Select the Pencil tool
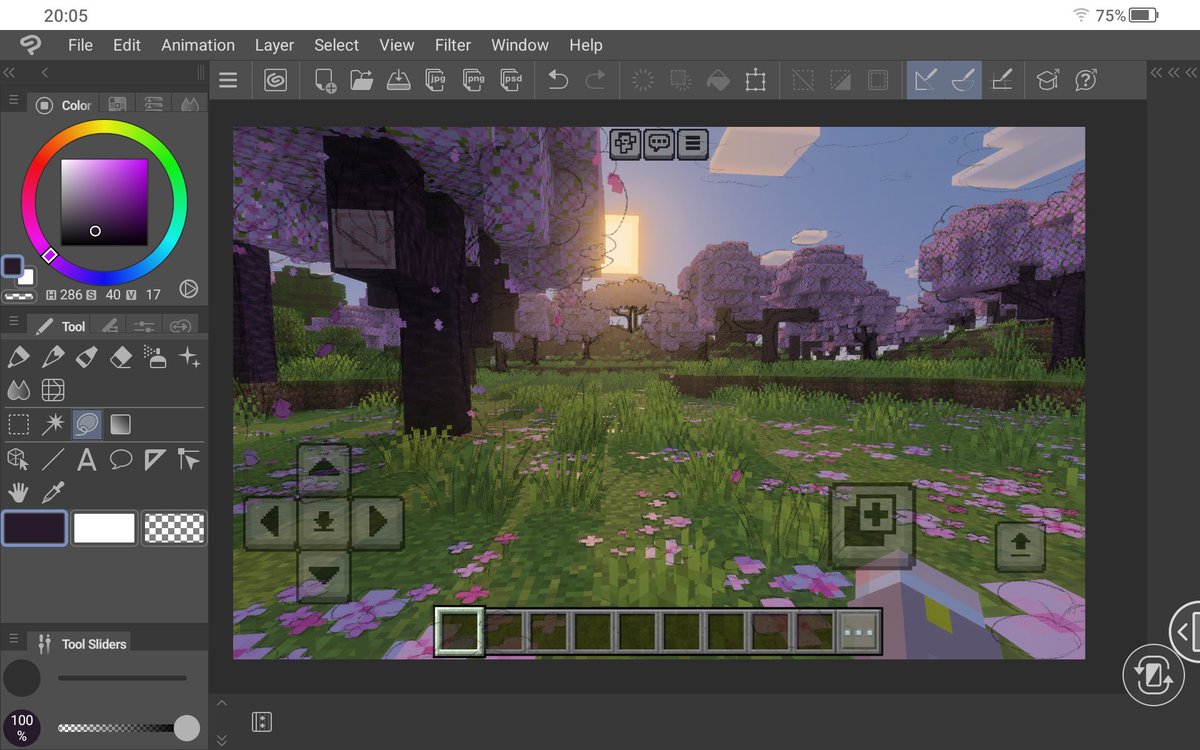 pyautogui.click(x=52, y=357)
